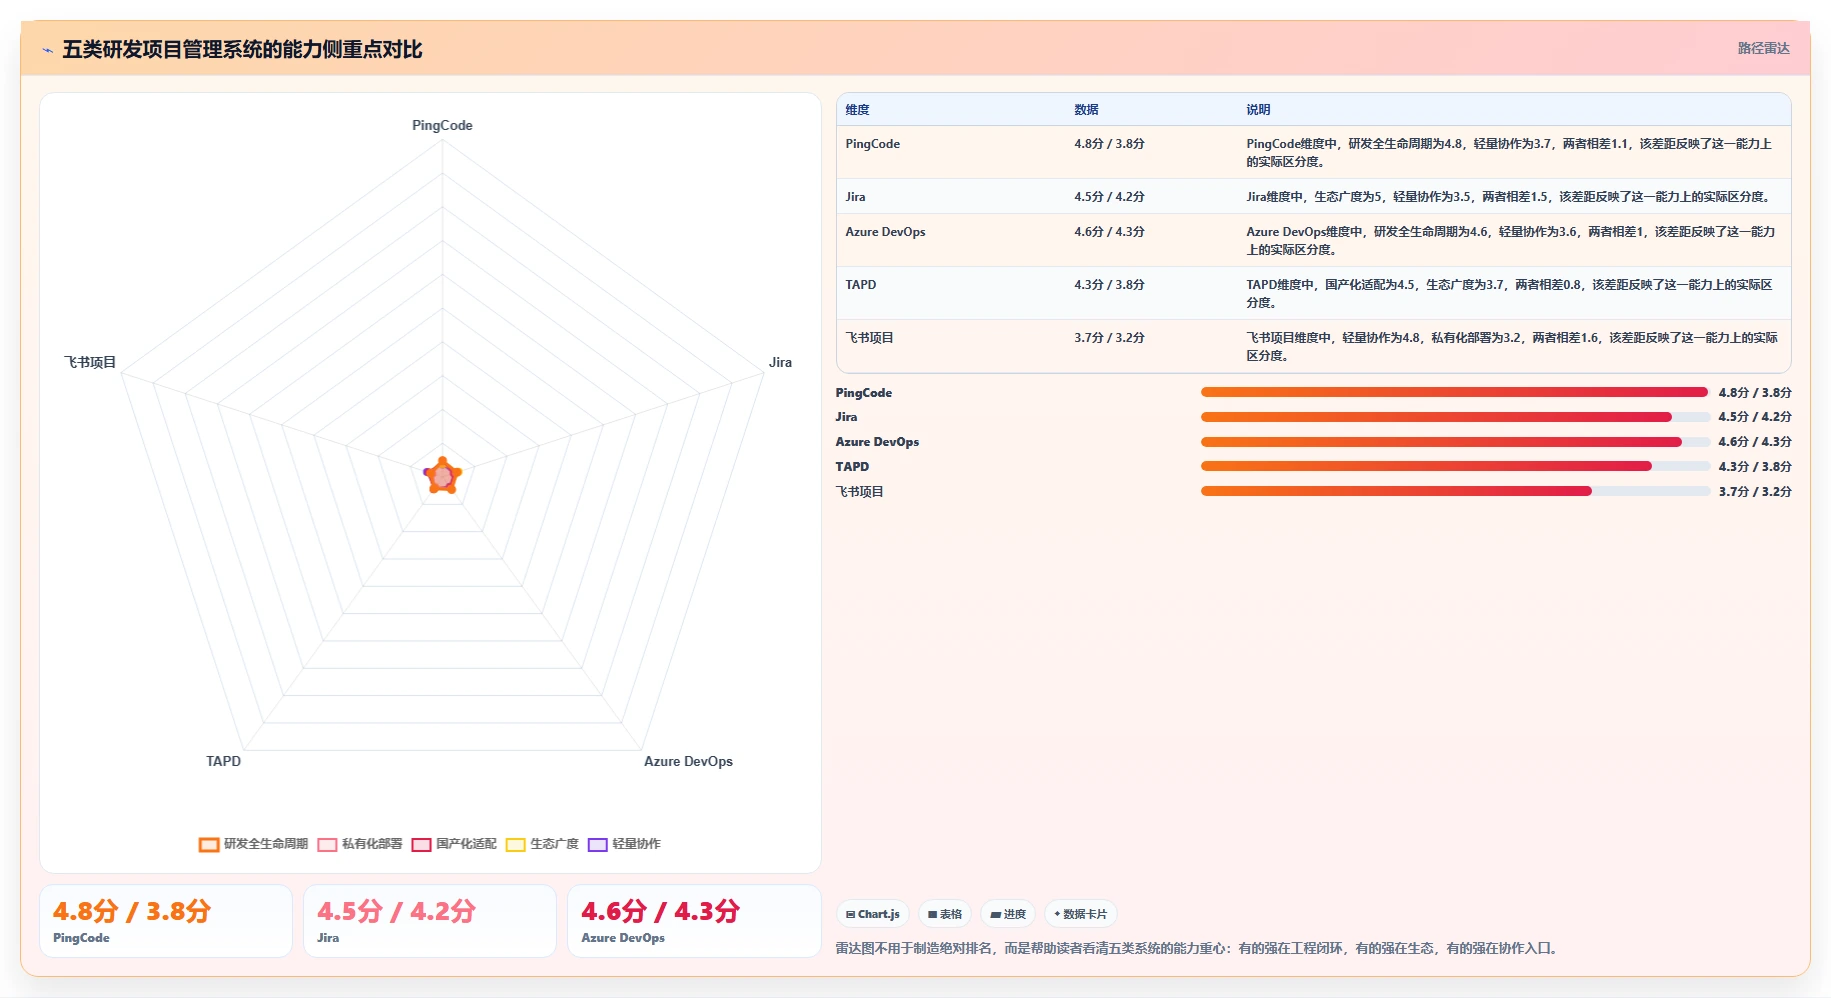Click the 3.7分 / 3.2分 value beside 飞书项目 bar
This screenshot has height=998, width=1831.
pos(1755,492)
